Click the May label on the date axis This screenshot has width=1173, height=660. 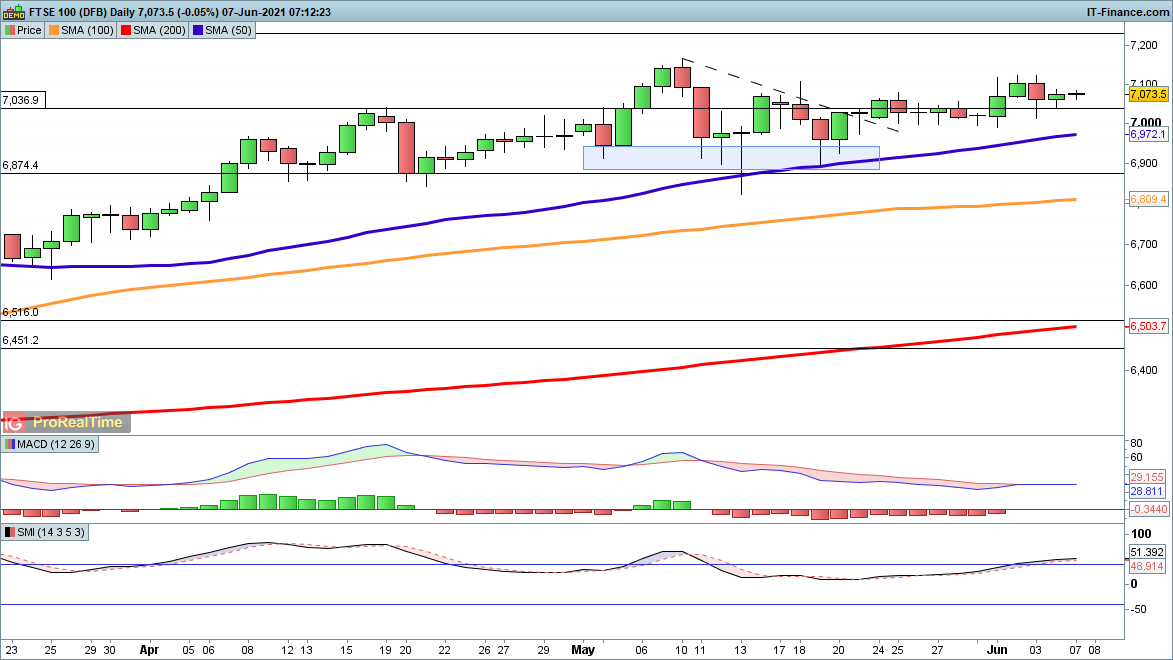click(583, 649)
